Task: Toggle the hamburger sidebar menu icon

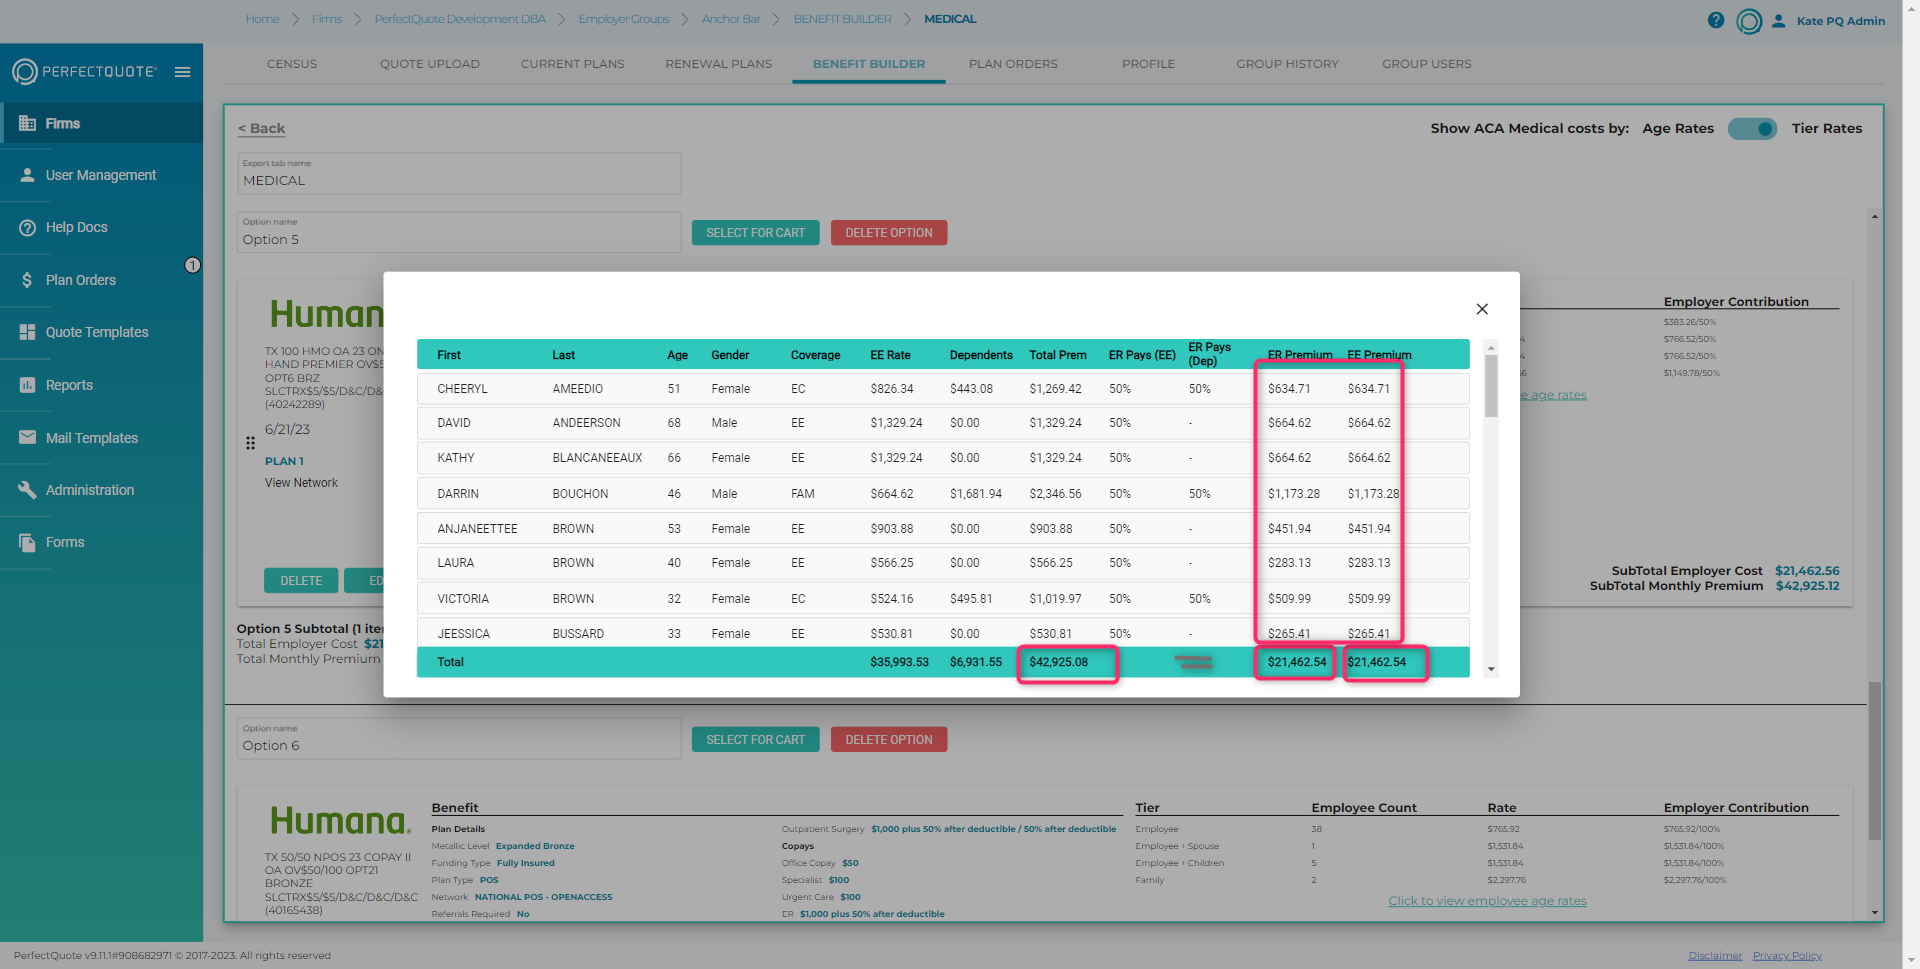Action: 183,72
